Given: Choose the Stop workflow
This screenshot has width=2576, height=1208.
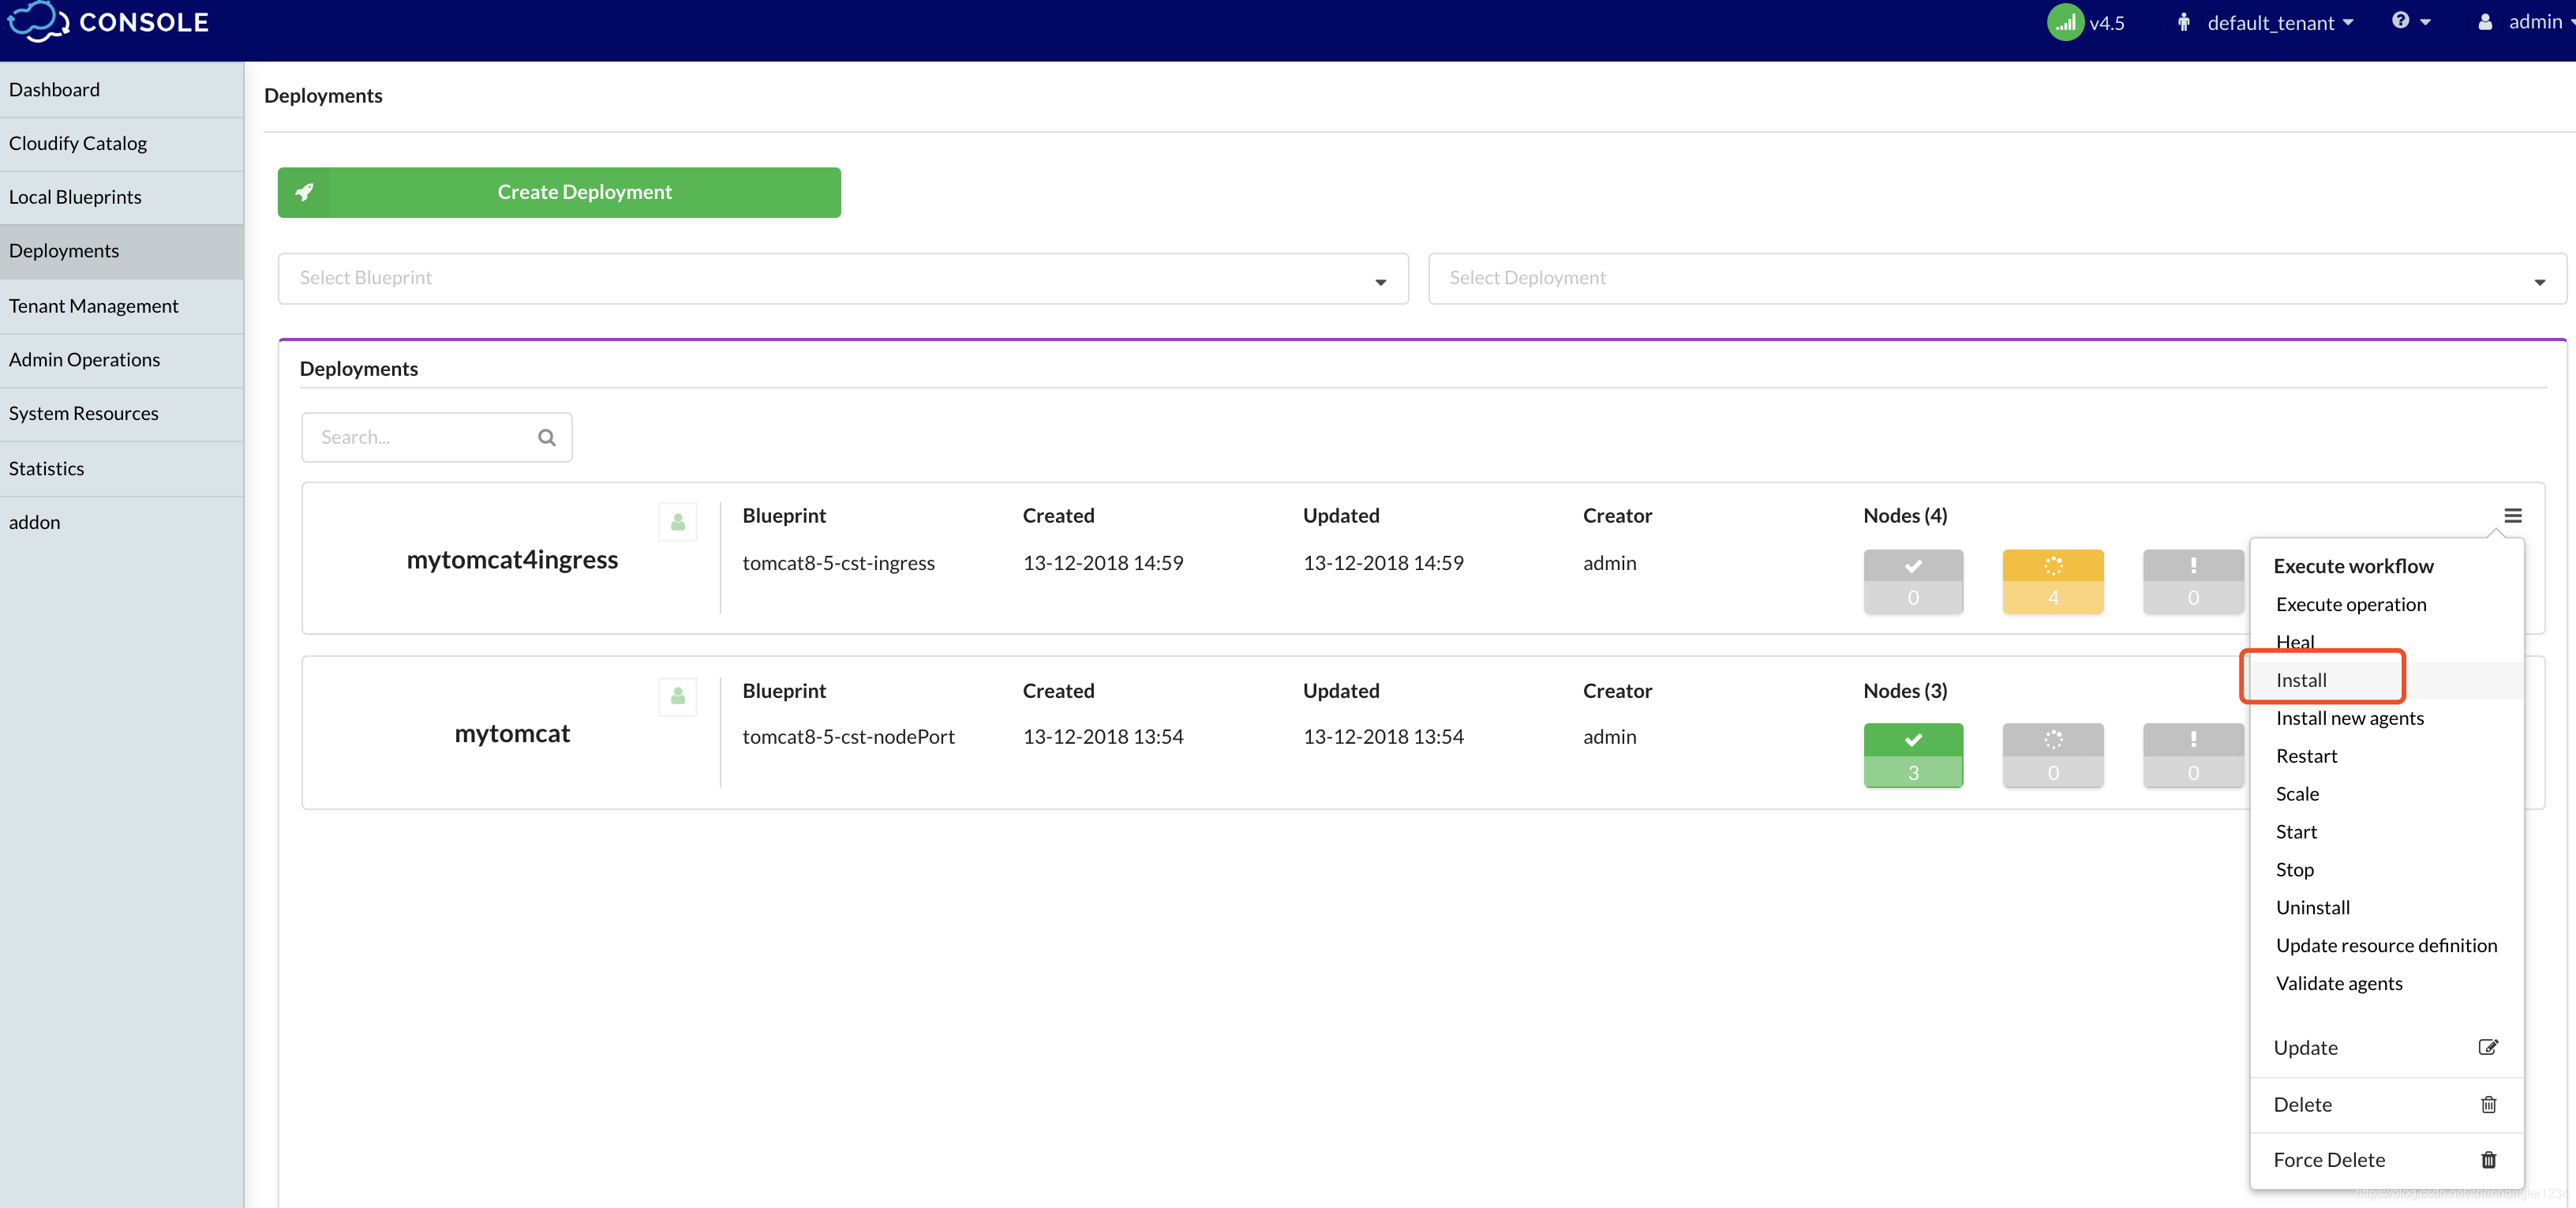Looking at the screenshot, I should pyautogui.click(x=2294, y=870).
